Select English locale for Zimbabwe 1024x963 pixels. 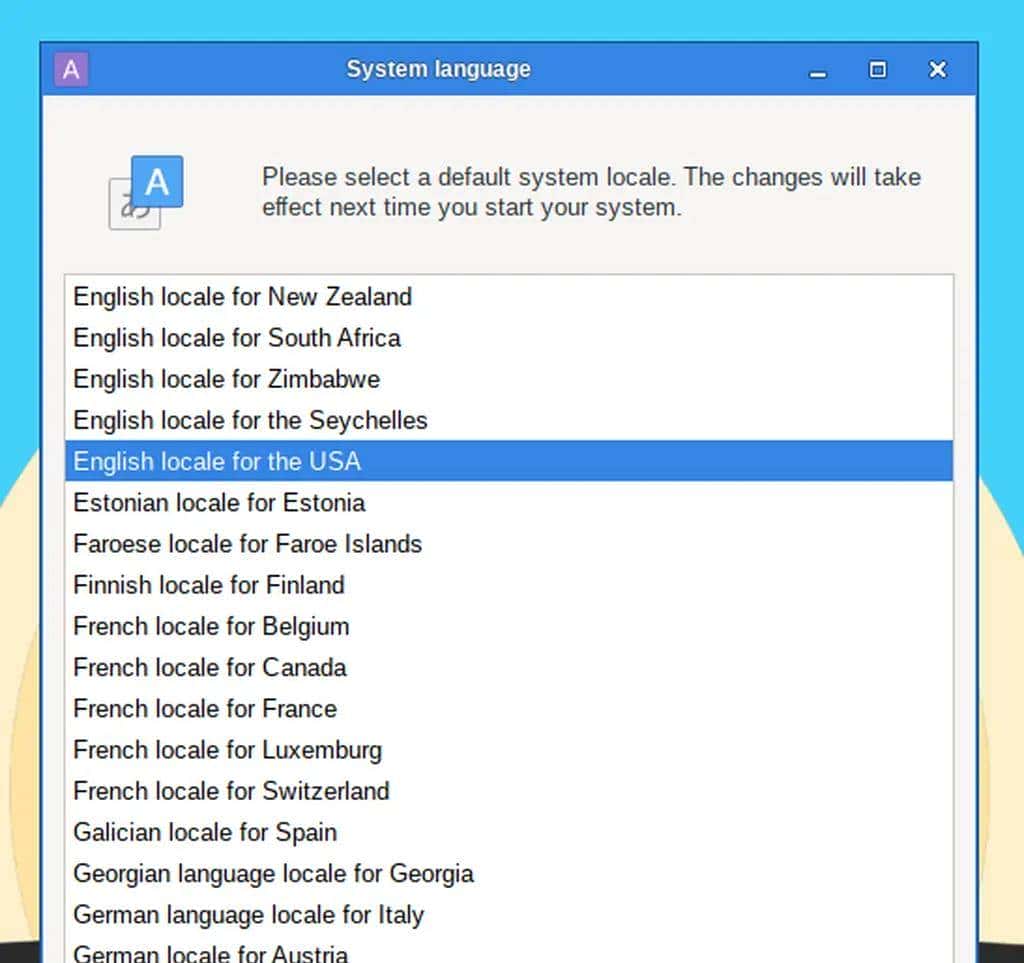(x=225, y=379)
